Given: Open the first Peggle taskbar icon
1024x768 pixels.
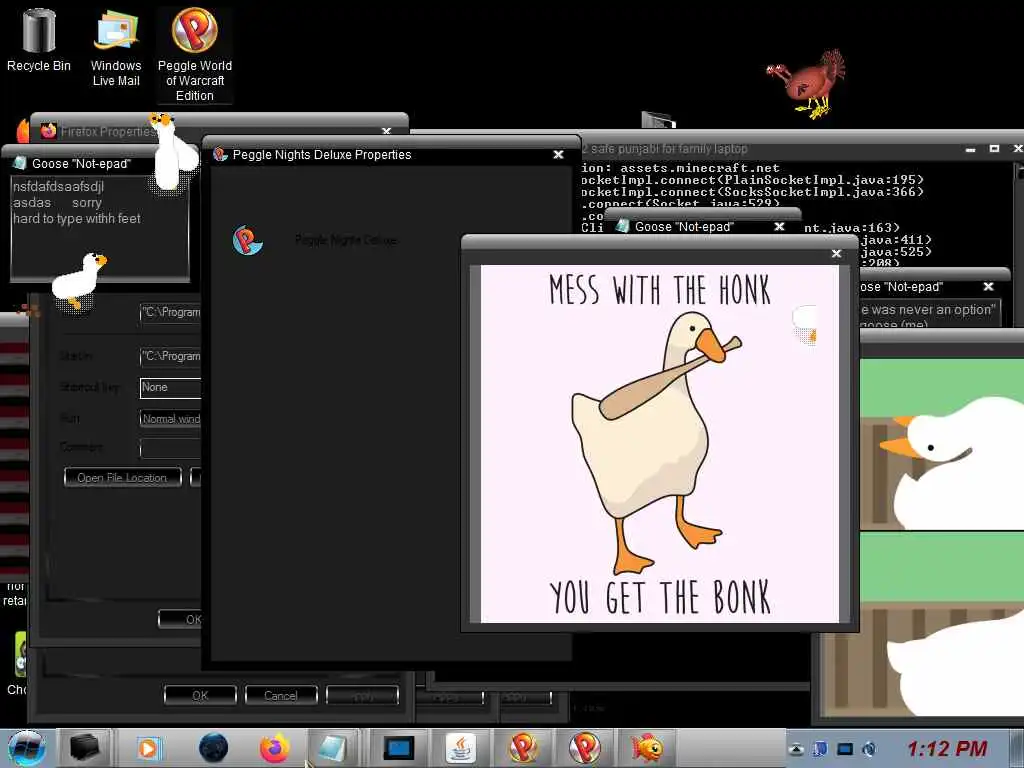Looking at the screenshot, I should [x=524, y=748].
